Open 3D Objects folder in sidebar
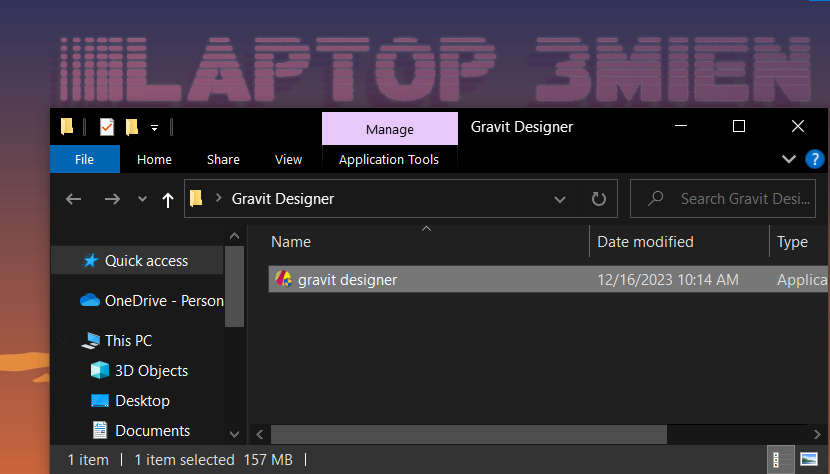 [x=151, y=370]
